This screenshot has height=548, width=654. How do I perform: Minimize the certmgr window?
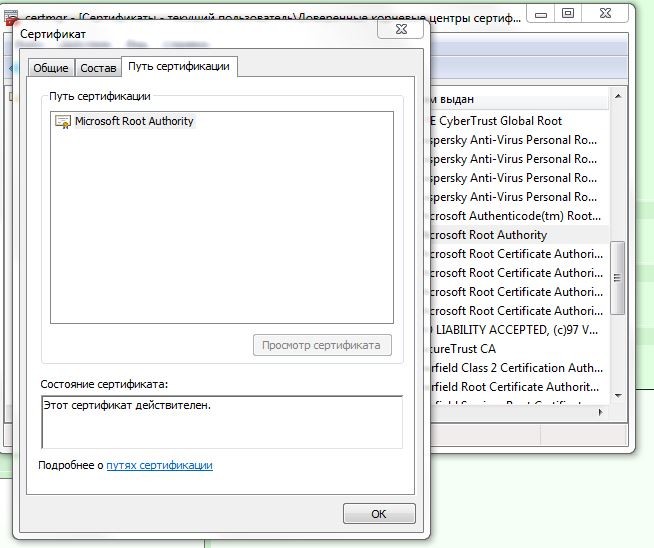541,14
